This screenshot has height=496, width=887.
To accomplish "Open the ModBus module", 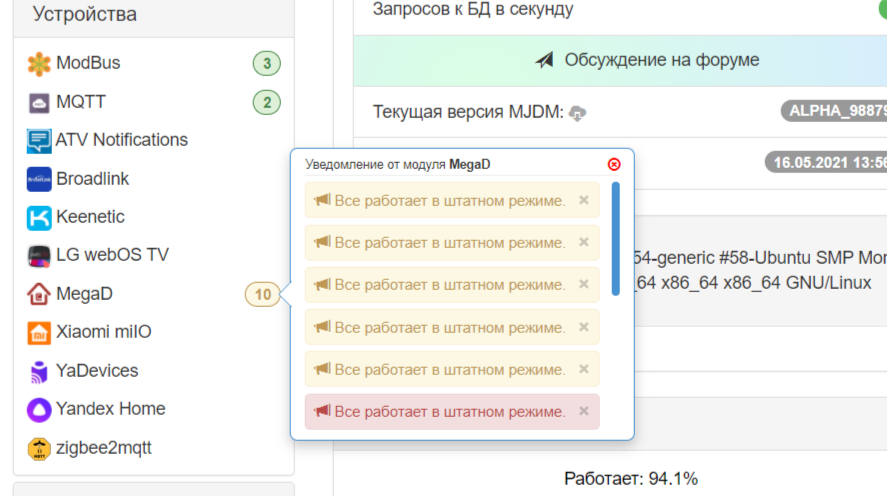I will click(88, 63).
